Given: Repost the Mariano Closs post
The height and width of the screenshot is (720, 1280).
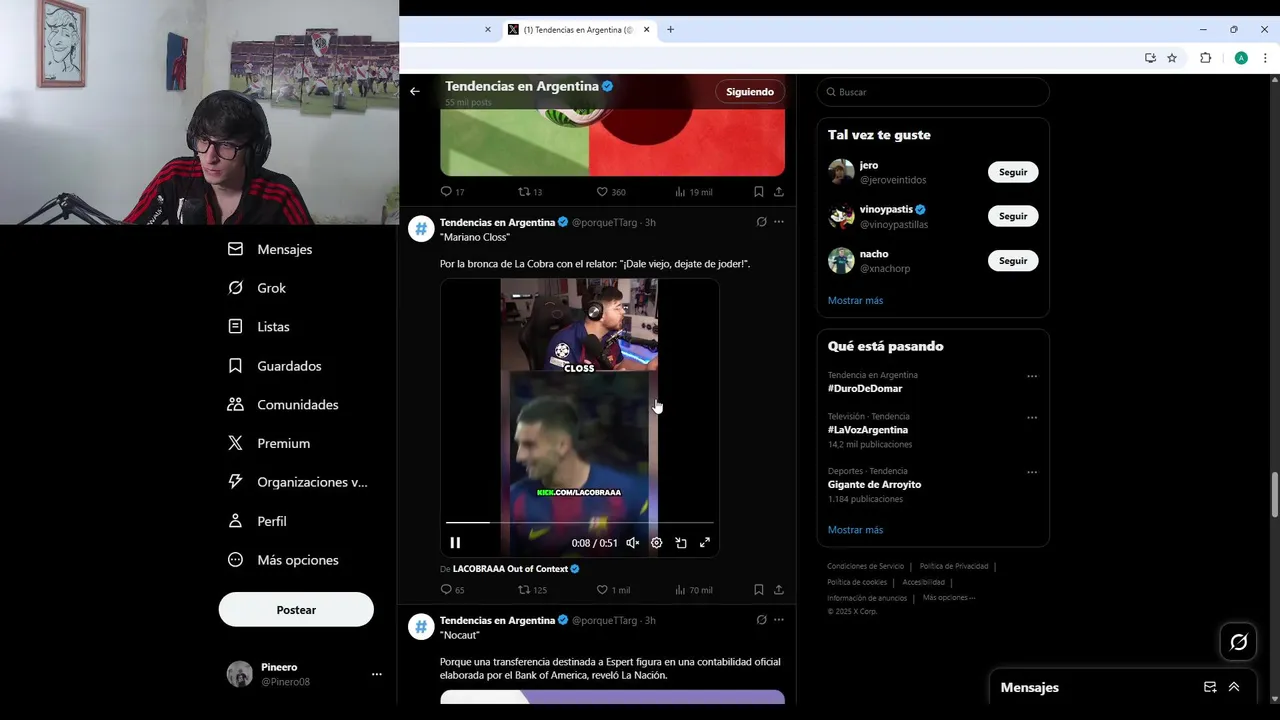Looking at the screenshot, I should click(x=532, y=590).
